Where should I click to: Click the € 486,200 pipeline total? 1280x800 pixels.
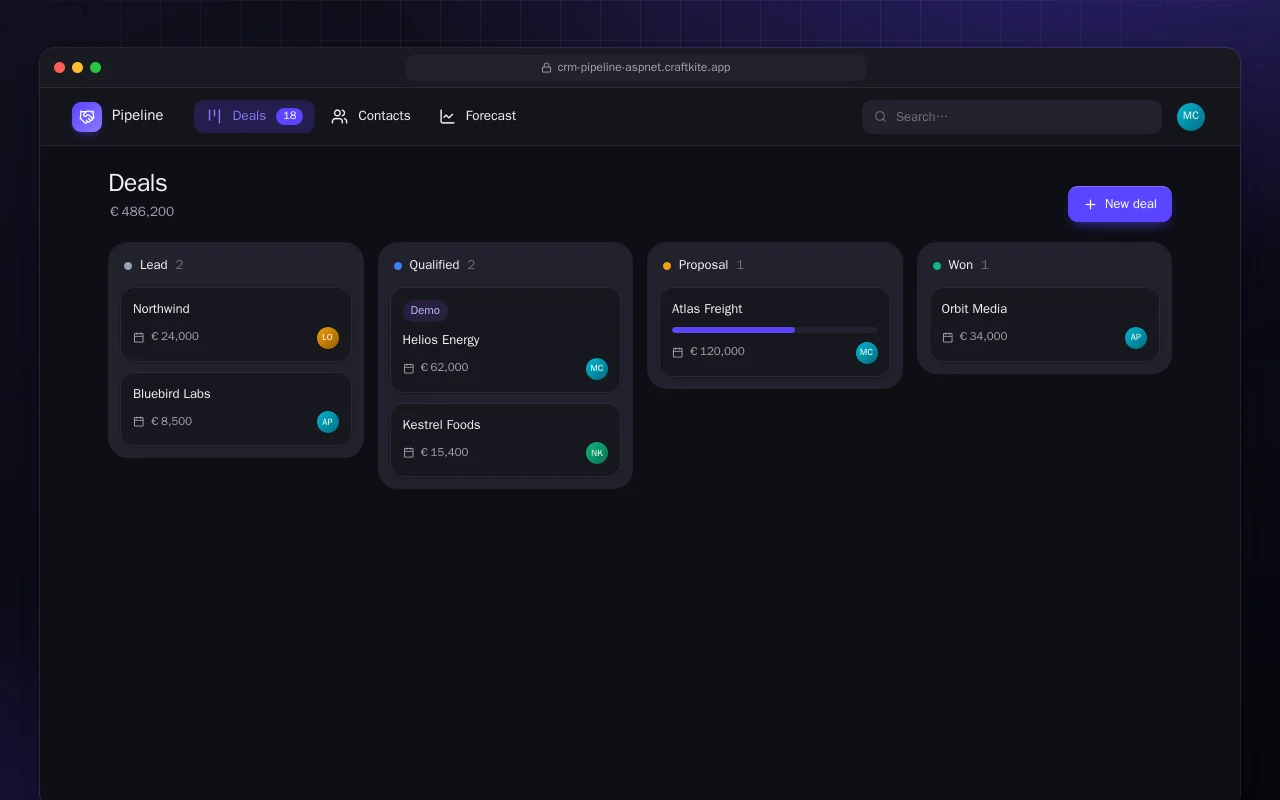point(142,212)
